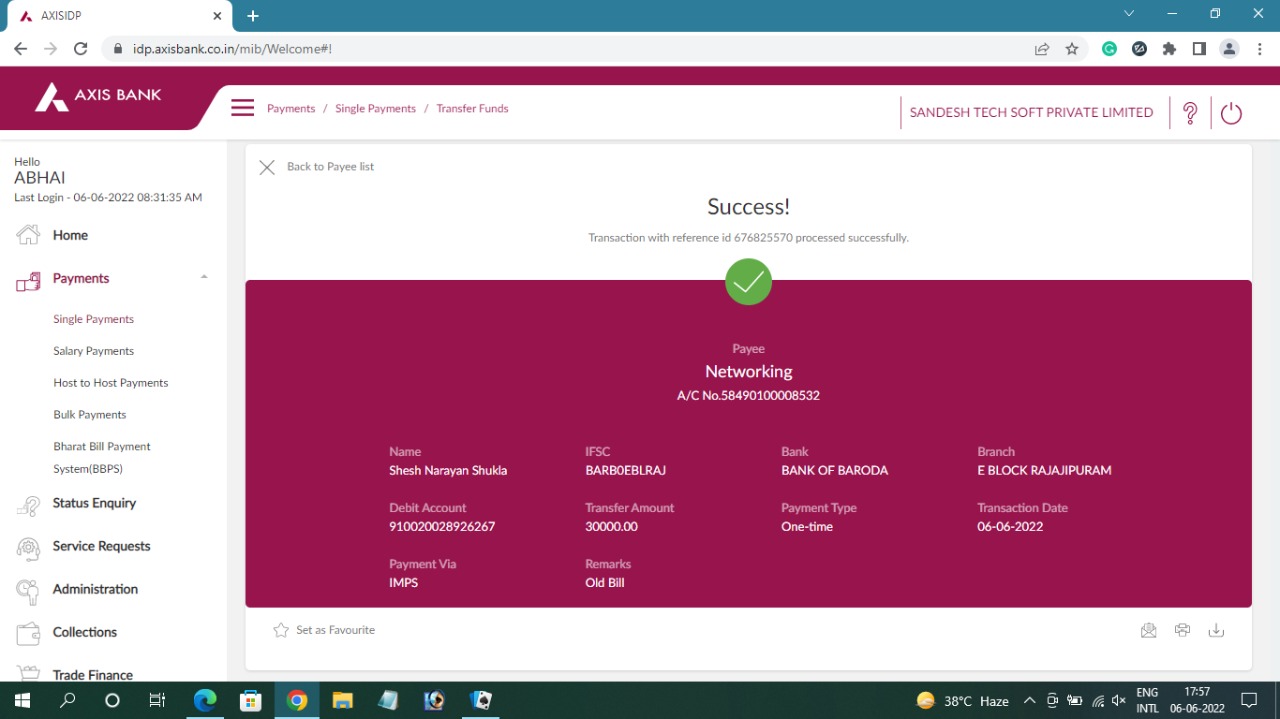Open Microsoft Edge from taskbar
Image resolution: width=1280 pixels, height=719 pixels.
pyautogui.click(x=205, y=700)
